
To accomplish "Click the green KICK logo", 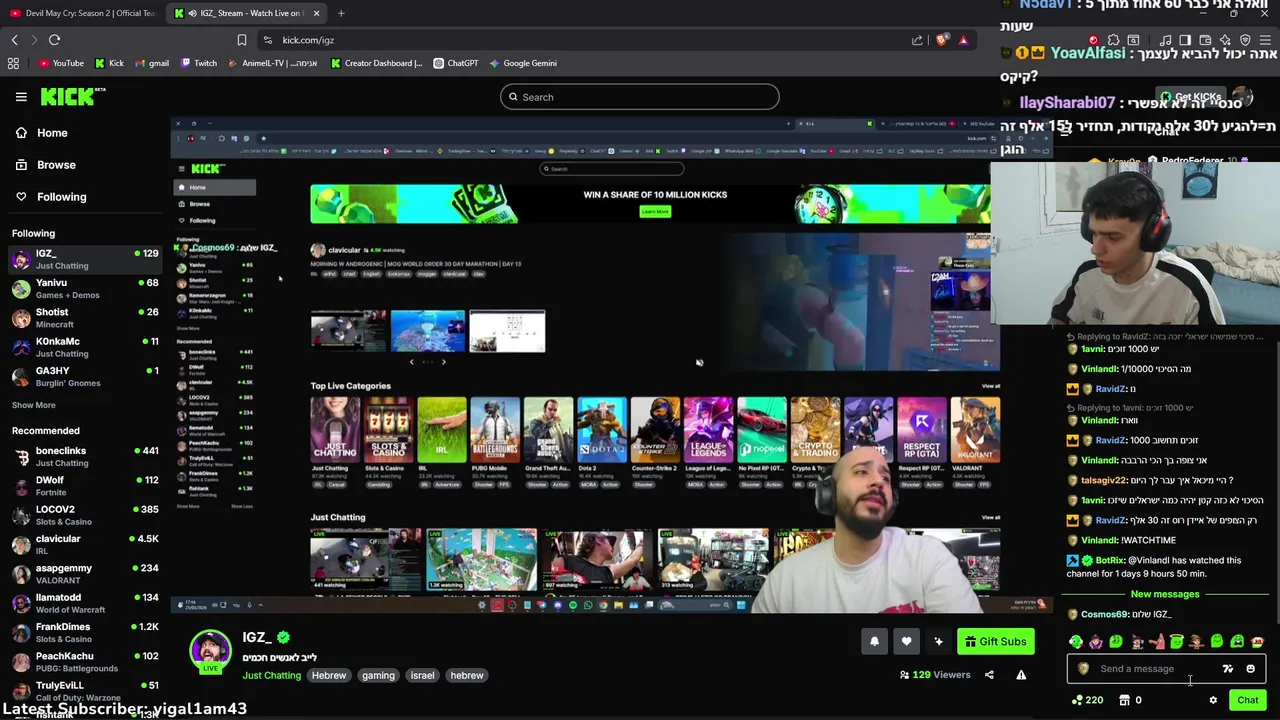I will tap(73, 96).
